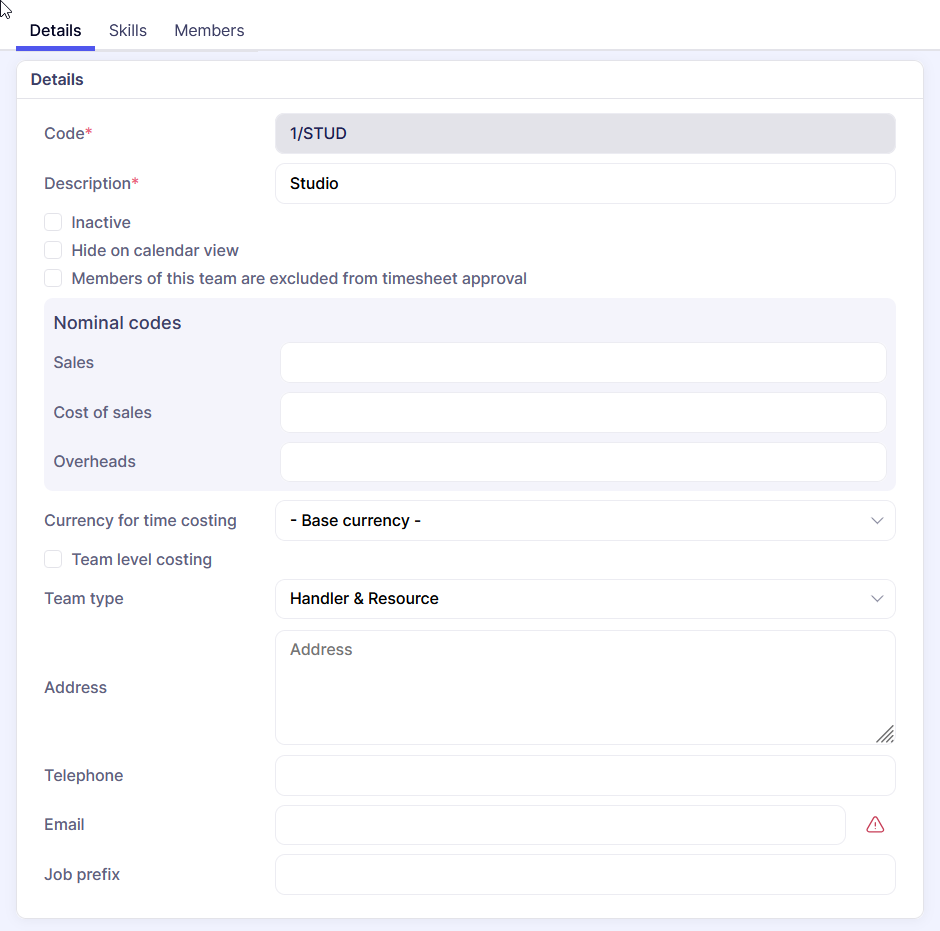Image resolution: width=940 pixels, height=931 pixels.
Task: Focus the Telephone input field
Action: coord(585,776)
